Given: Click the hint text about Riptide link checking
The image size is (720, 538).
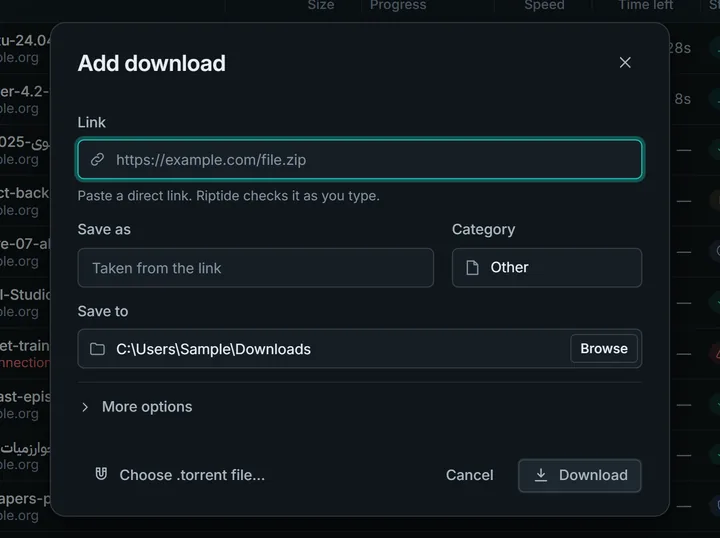Looking at the screenshot, I should (229, 196).
